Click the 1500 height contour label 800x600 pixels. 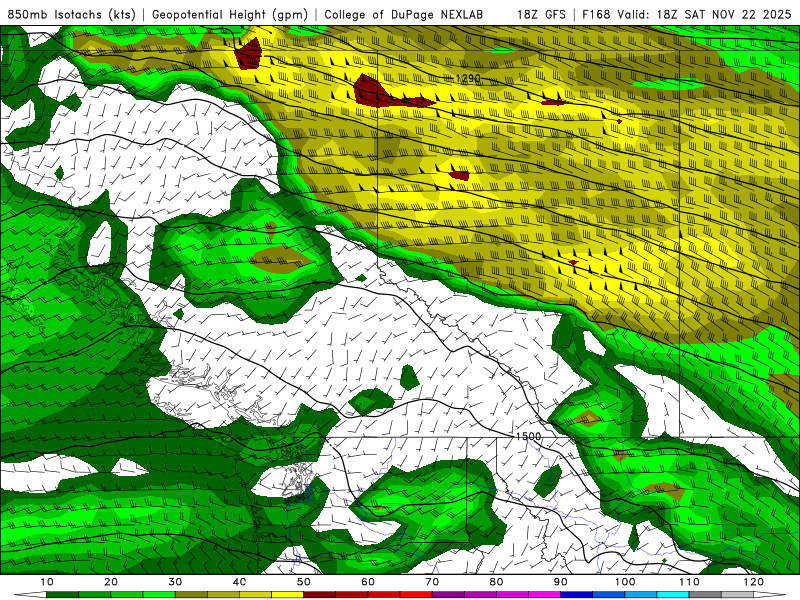coord(528,437)
